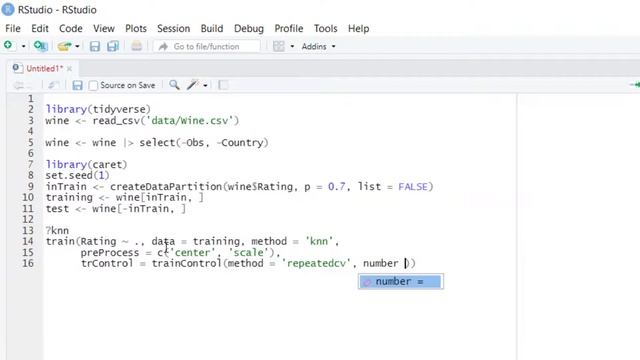640x360 pixels.
Task: Click on 'set.seed(1)' on line 8
Action: (78, 176)
